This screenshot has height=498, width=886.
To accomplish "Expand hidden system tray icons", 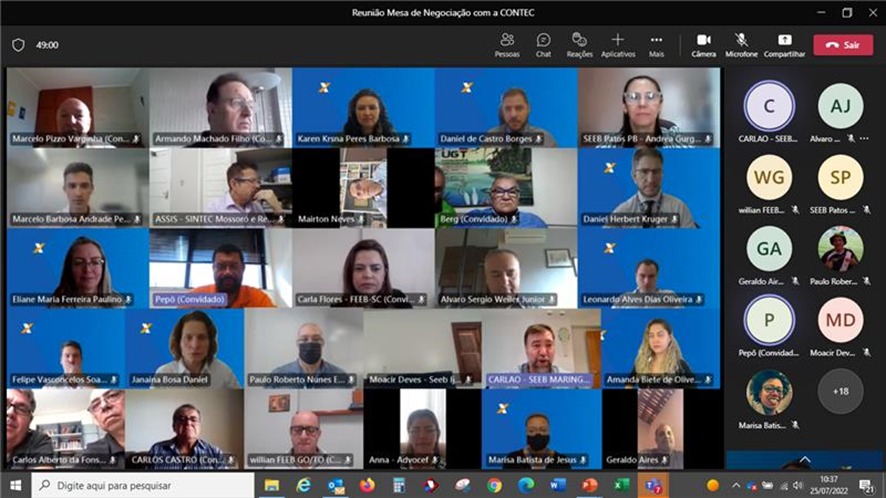I will pos(735,486).
